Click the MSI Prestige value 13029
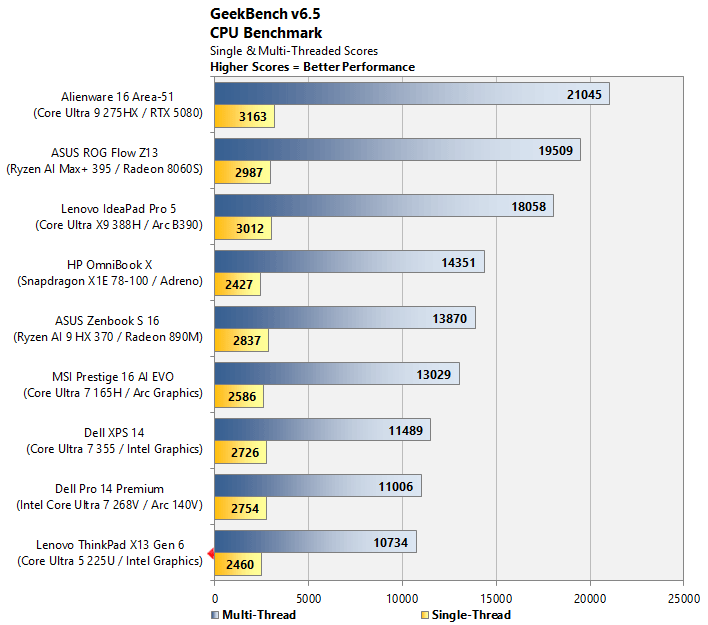The width and height of the screenshot is (708, 625). tap(433, 374)
